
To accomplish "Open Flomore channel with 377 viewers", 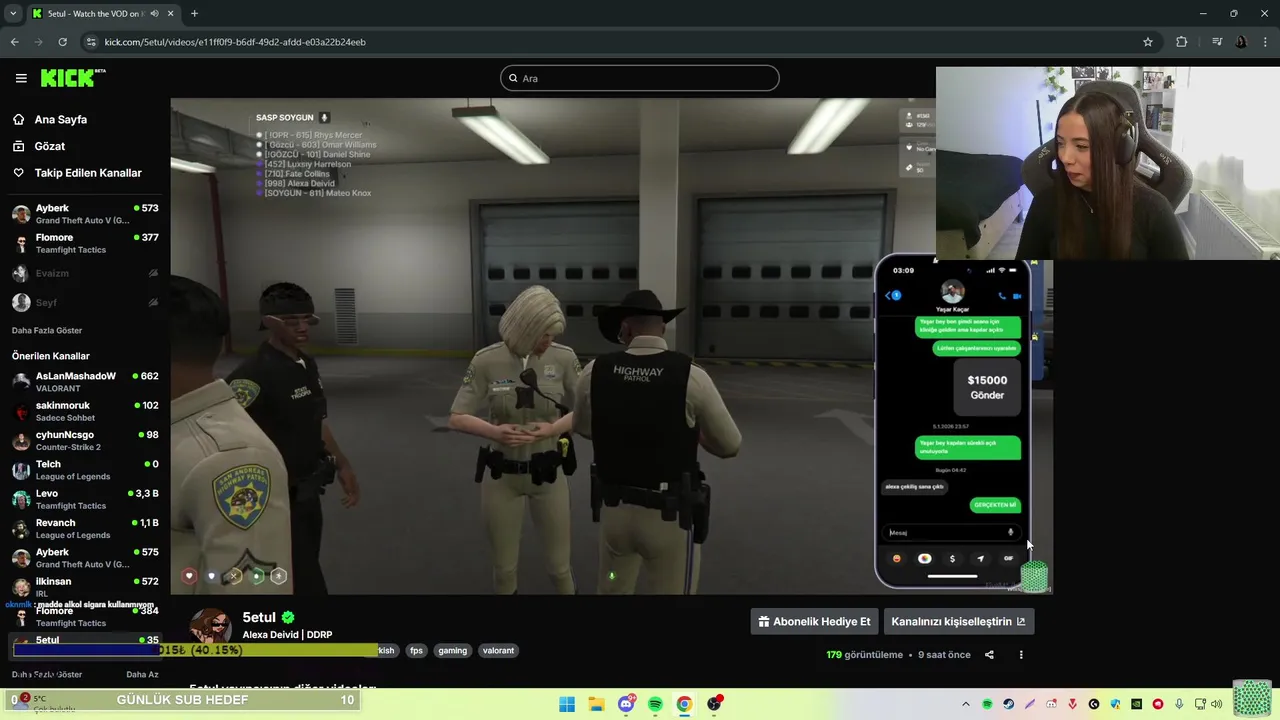I will point(84,243).
